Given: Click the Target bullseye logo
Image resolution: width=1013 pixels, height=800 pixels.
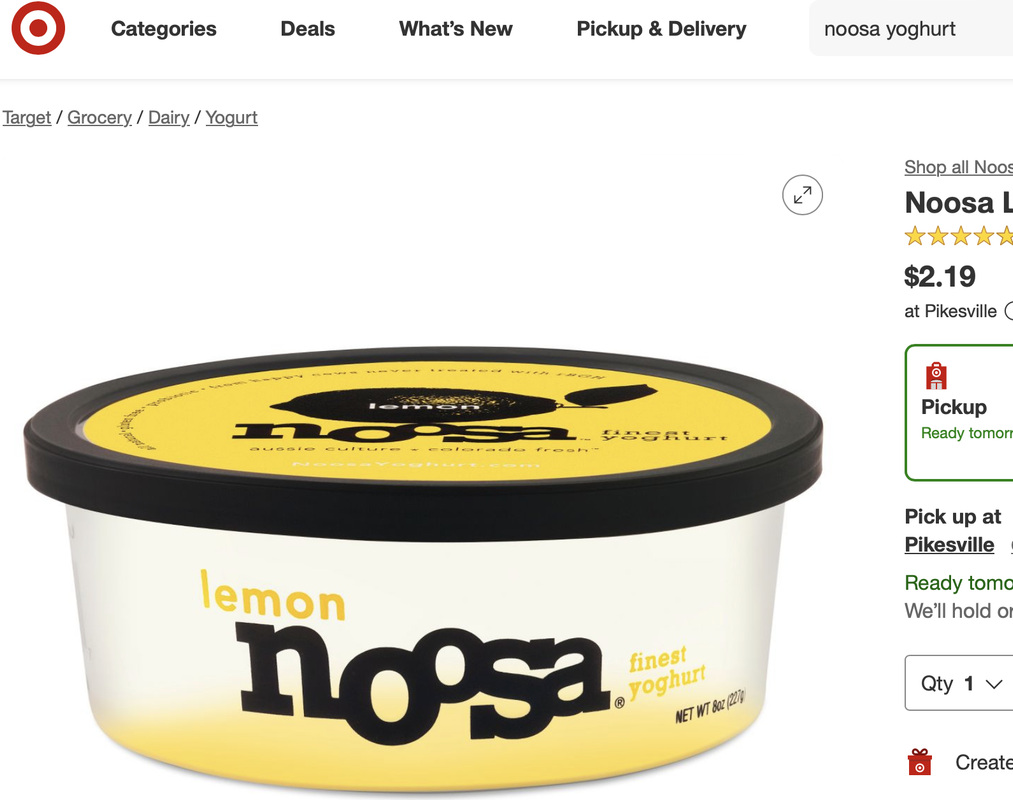Looking at the screenshot, I should coord(38,28).
